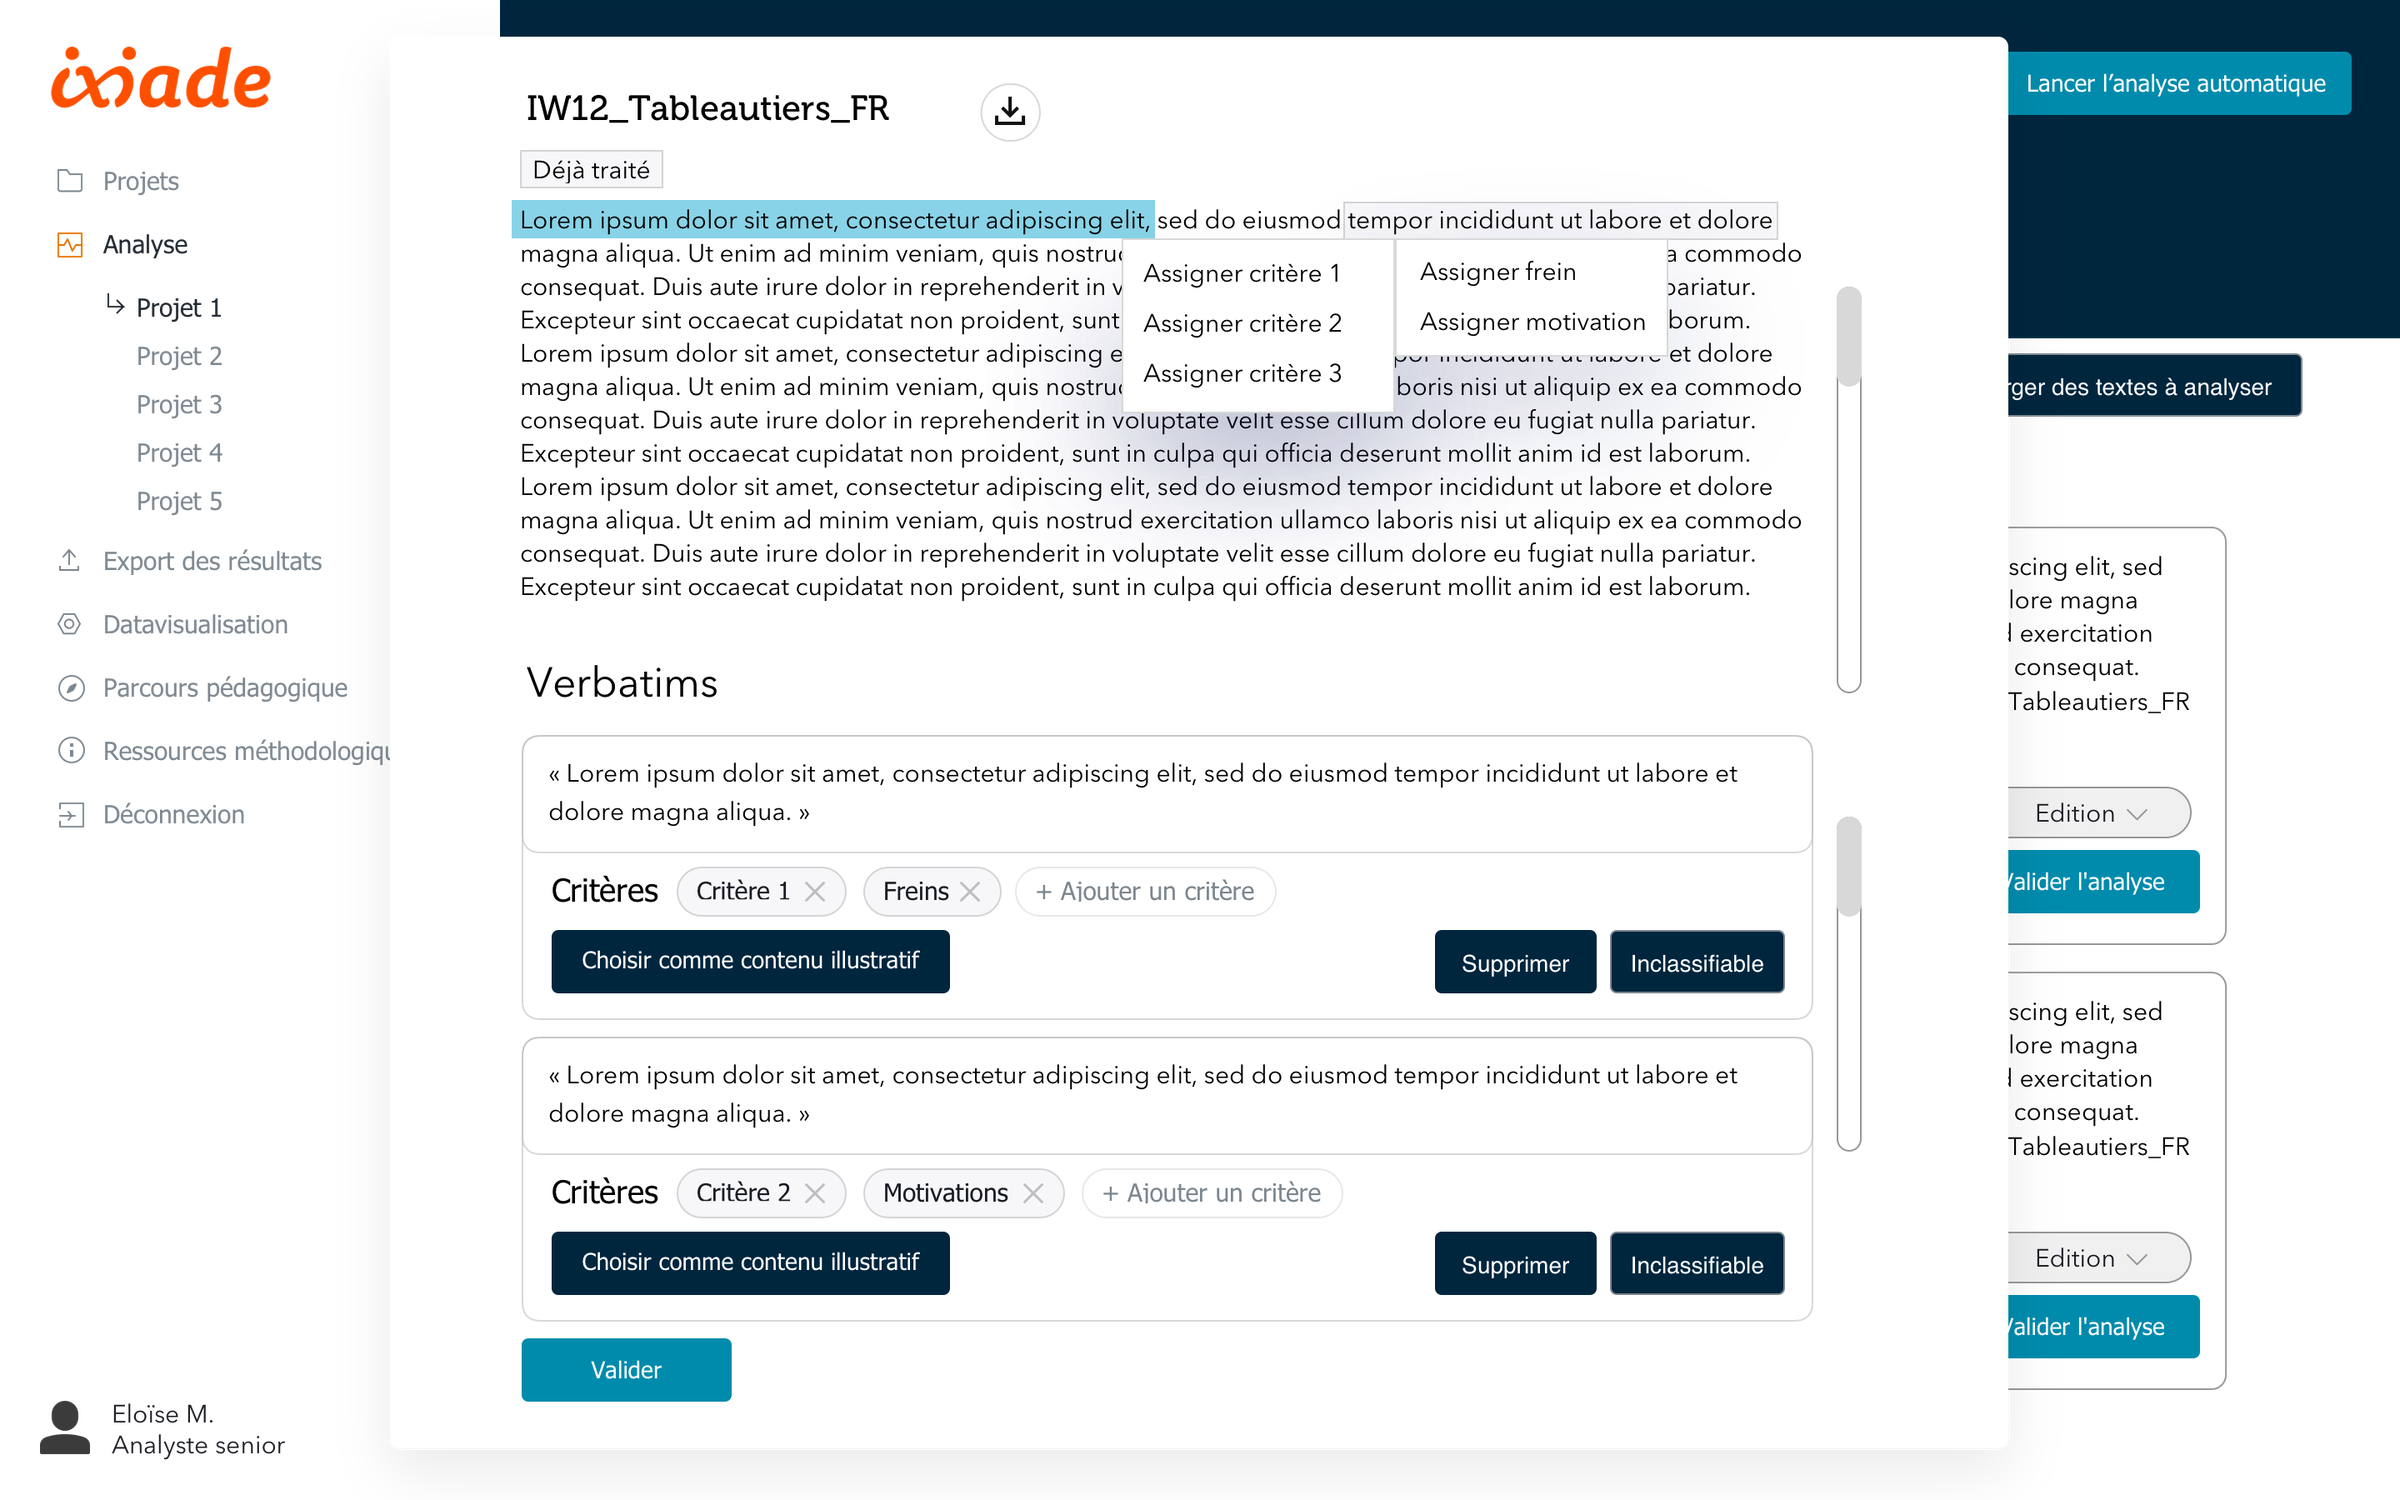This screenshot has width=2400, height=1500.
Task: Click Ajouter un critère on the first verbatim
Action: click(1145, 891)
